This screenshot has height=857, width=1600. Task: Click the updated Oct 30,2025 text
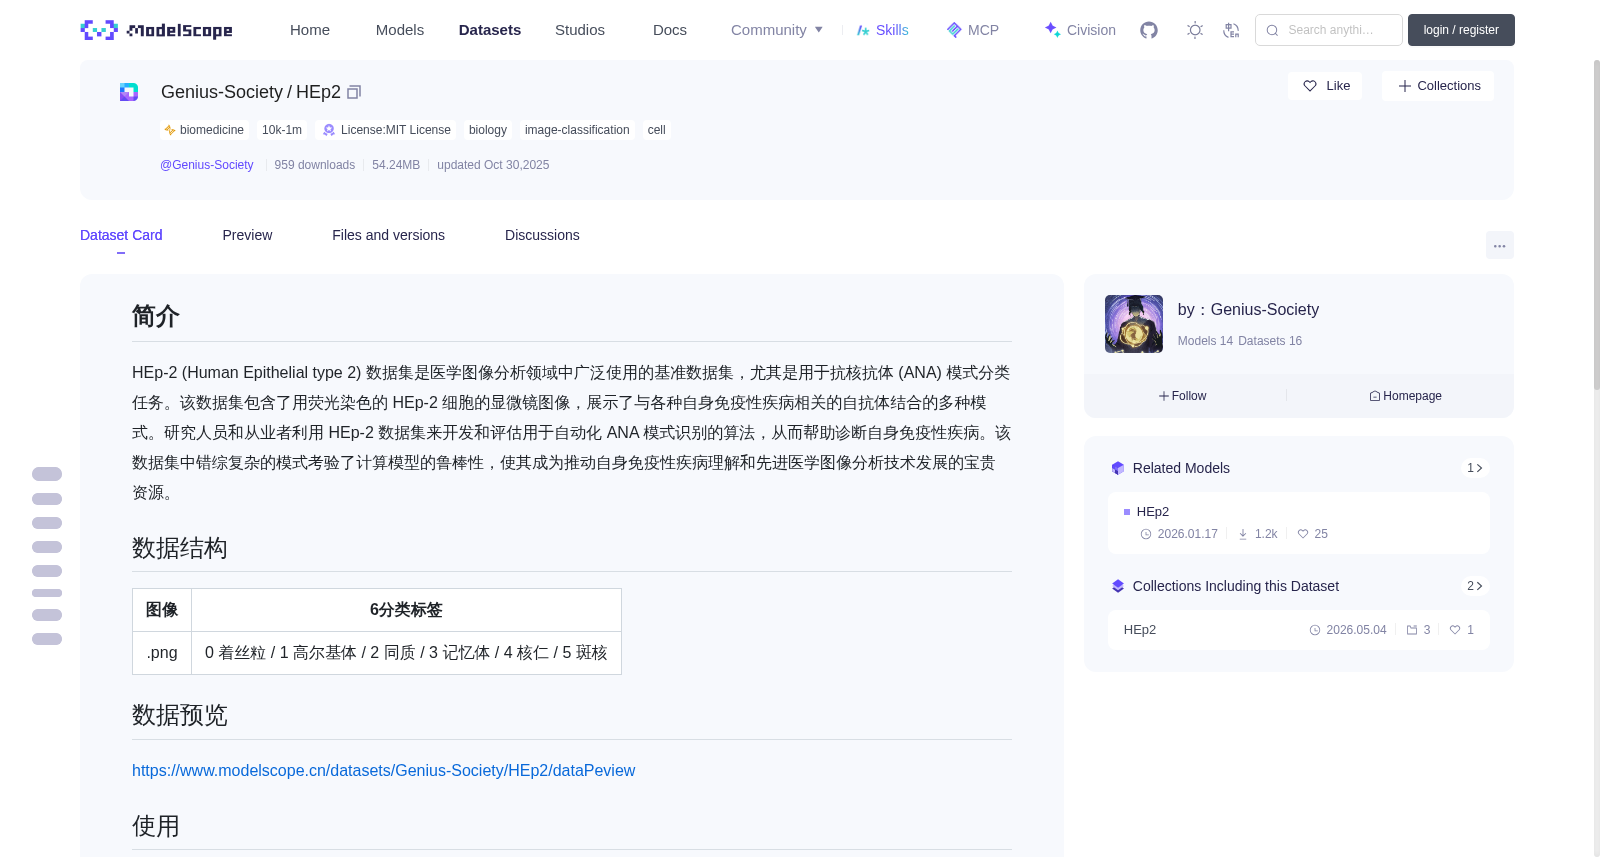[493, 165]
